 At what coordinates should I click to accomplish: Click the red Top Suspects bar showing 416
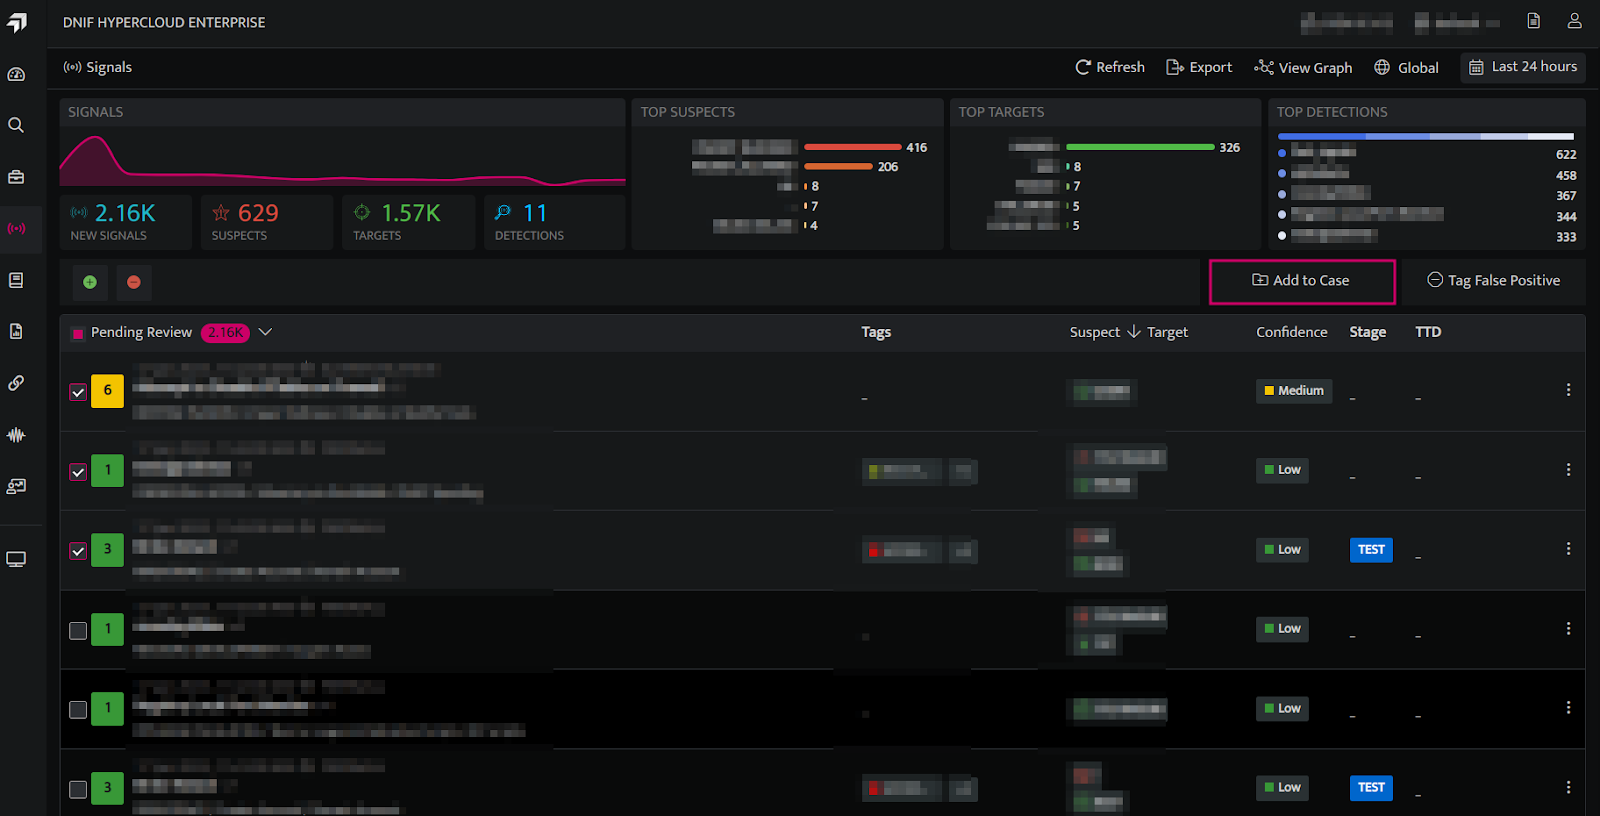tap(853, 147)
